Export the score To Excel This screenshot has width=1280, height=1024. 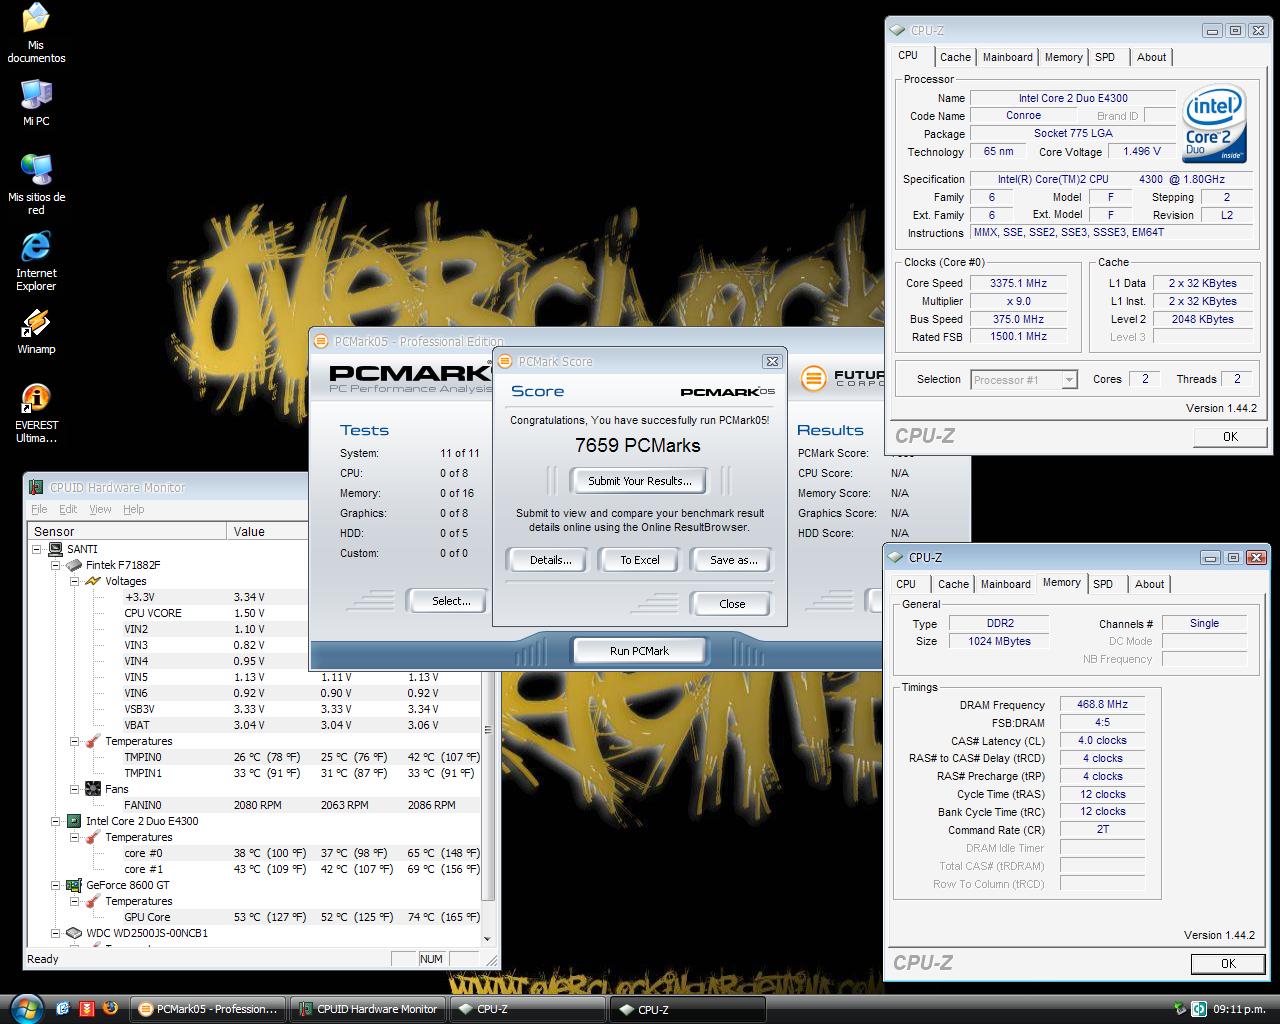coord(640,560)
